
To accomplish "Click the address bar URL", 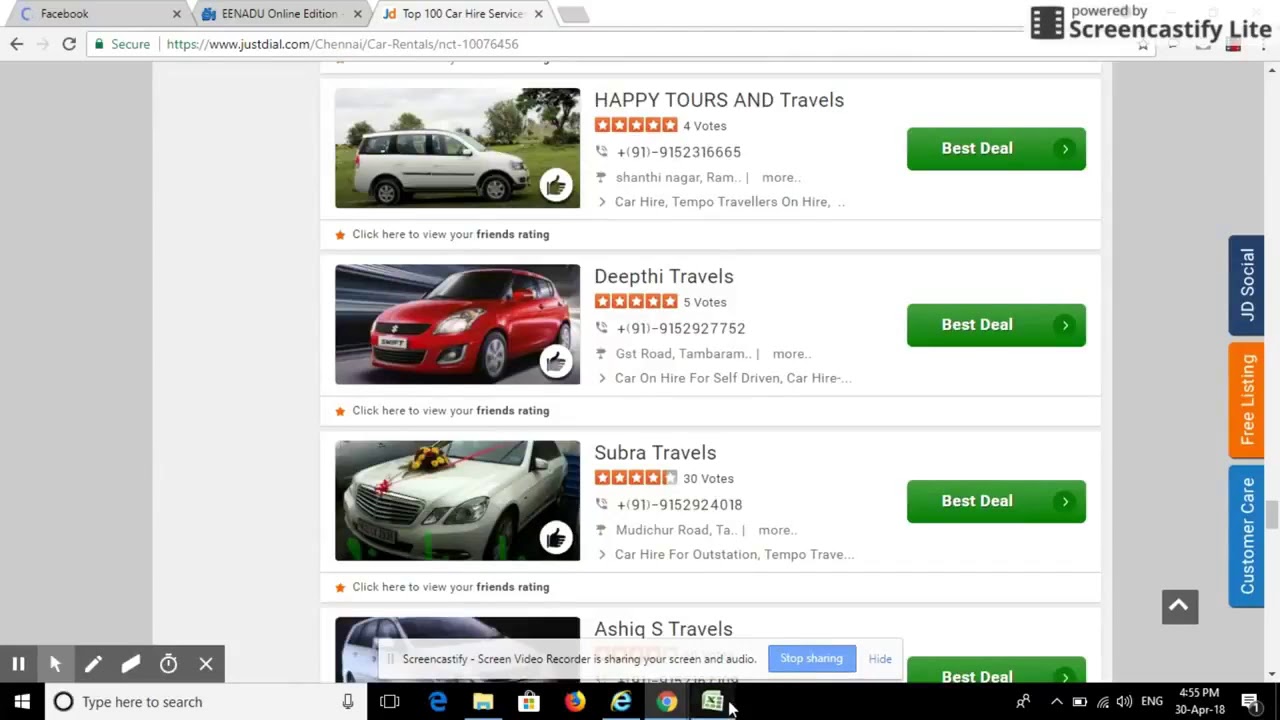I will pyautogui.click(x=342, y=44).
